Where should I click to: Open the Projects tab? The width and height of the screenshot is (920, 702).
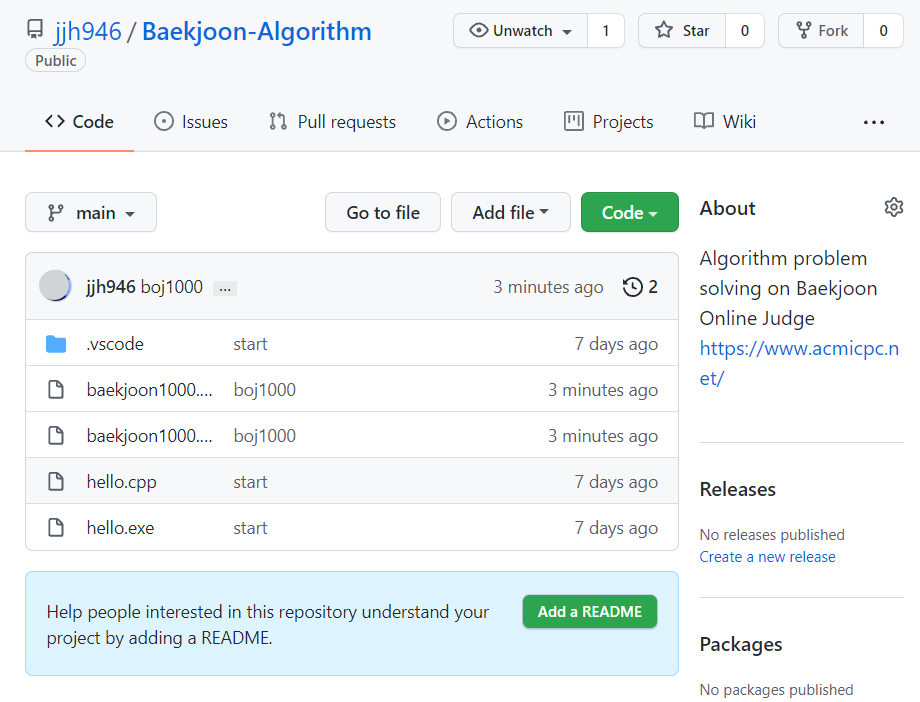coord(608,122)
